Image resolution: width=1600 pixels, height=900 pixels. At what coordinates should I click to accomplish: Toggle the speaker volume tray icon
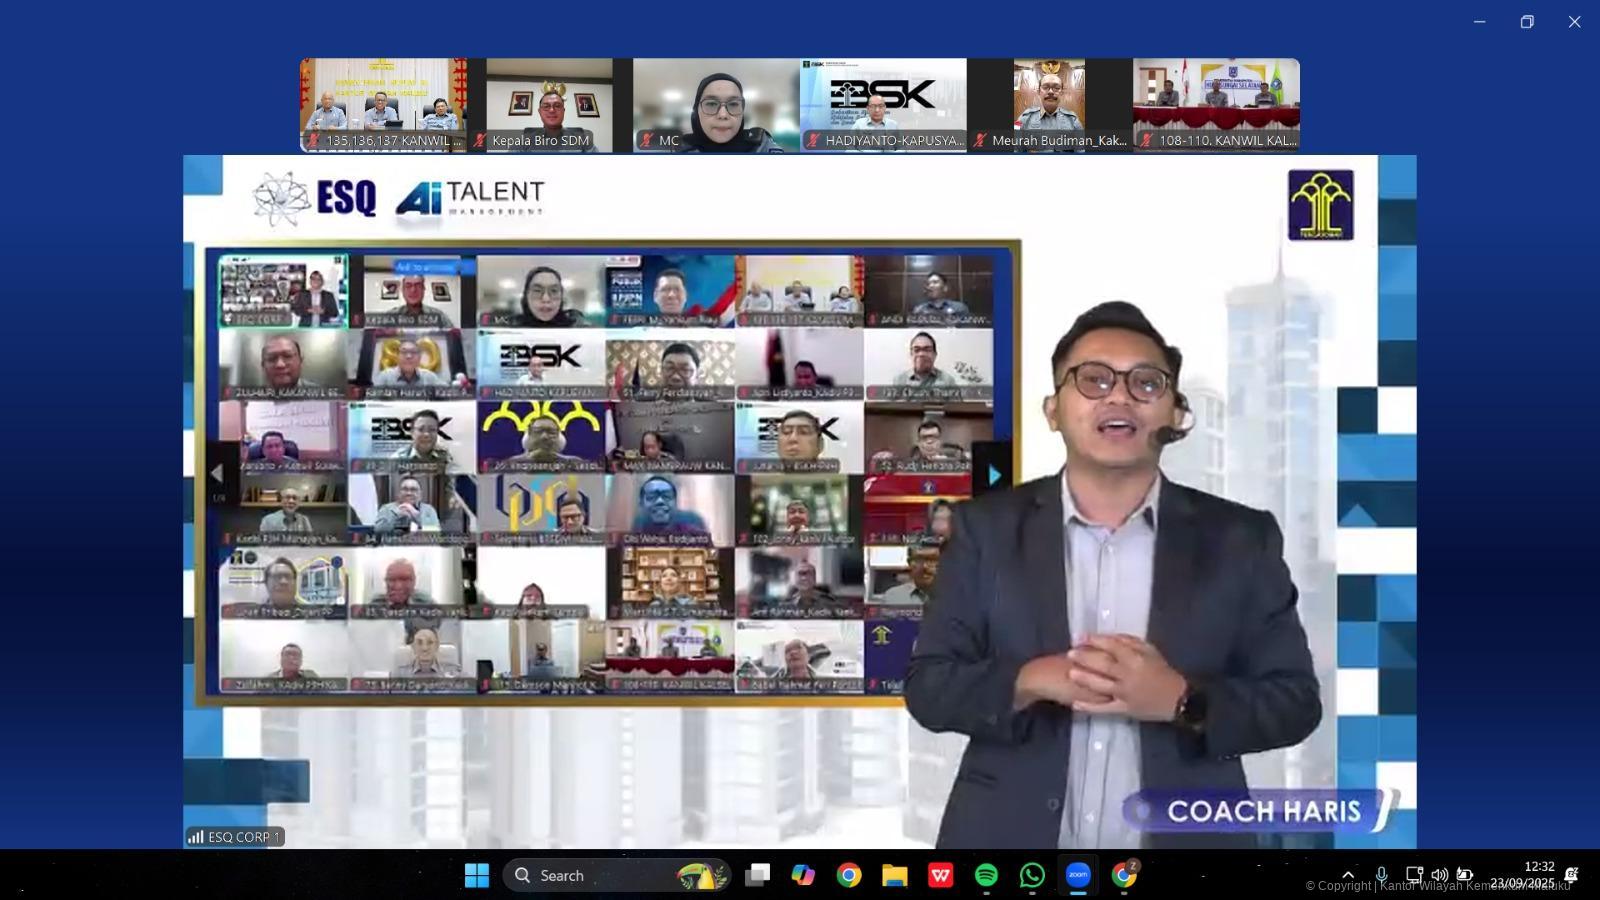[x=1439, y=875]
